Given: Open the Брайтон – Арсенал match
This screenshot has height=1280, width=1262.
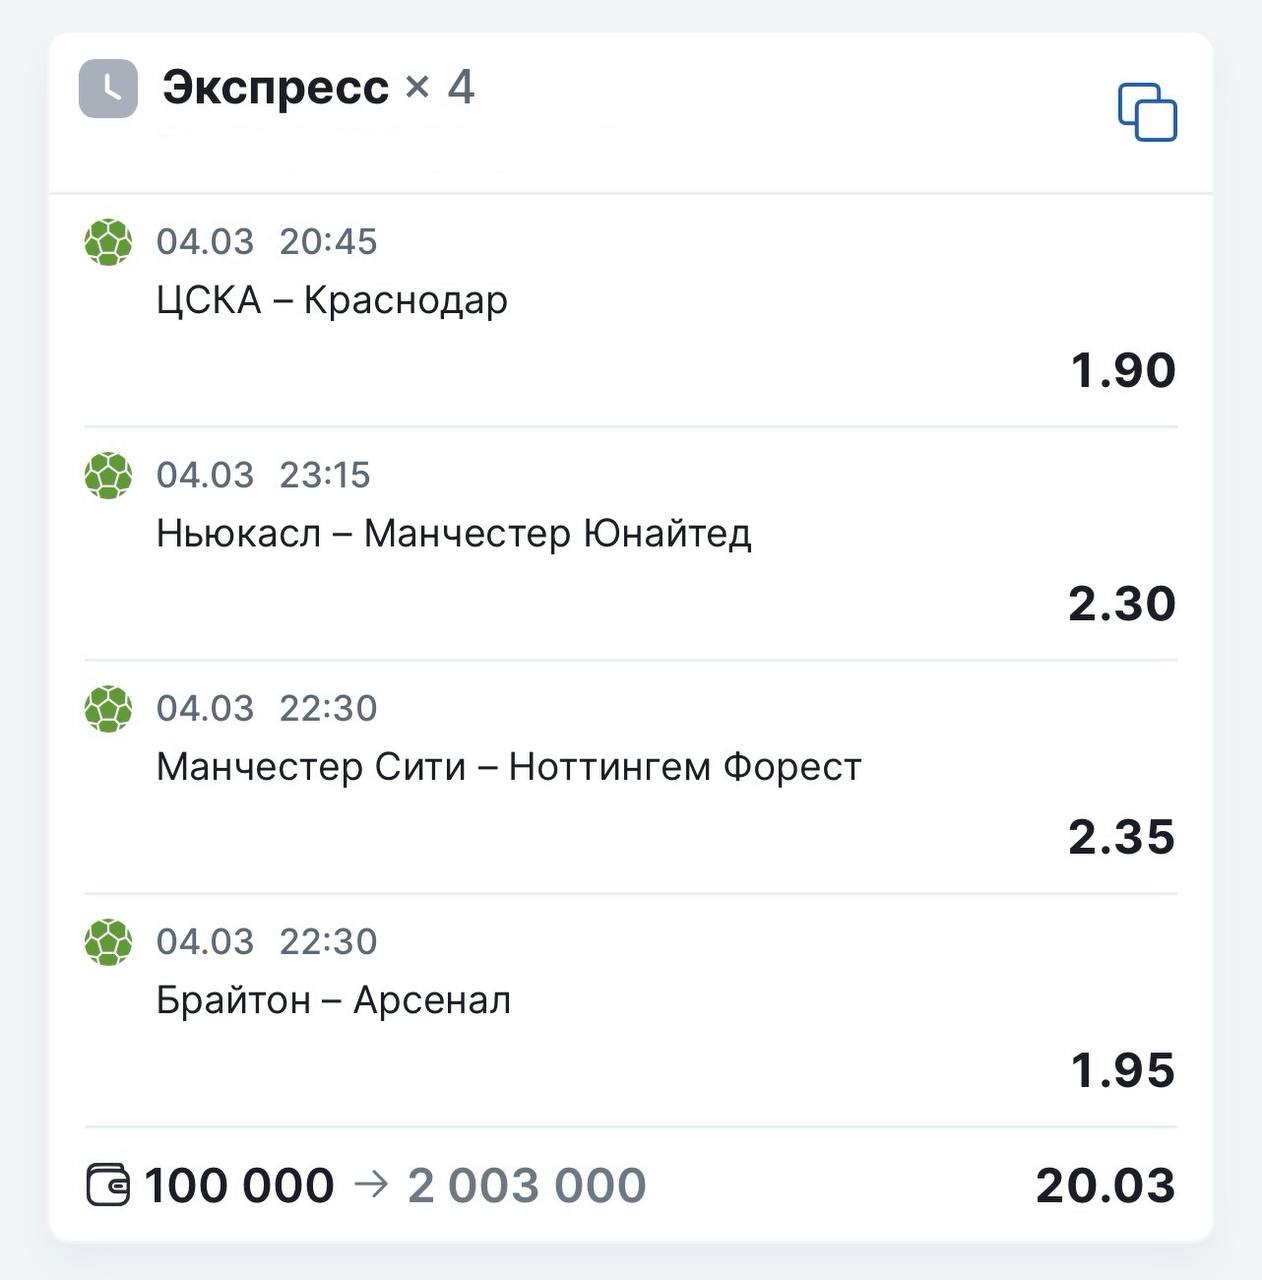Looking at the screenshot, I should 333,1000.
